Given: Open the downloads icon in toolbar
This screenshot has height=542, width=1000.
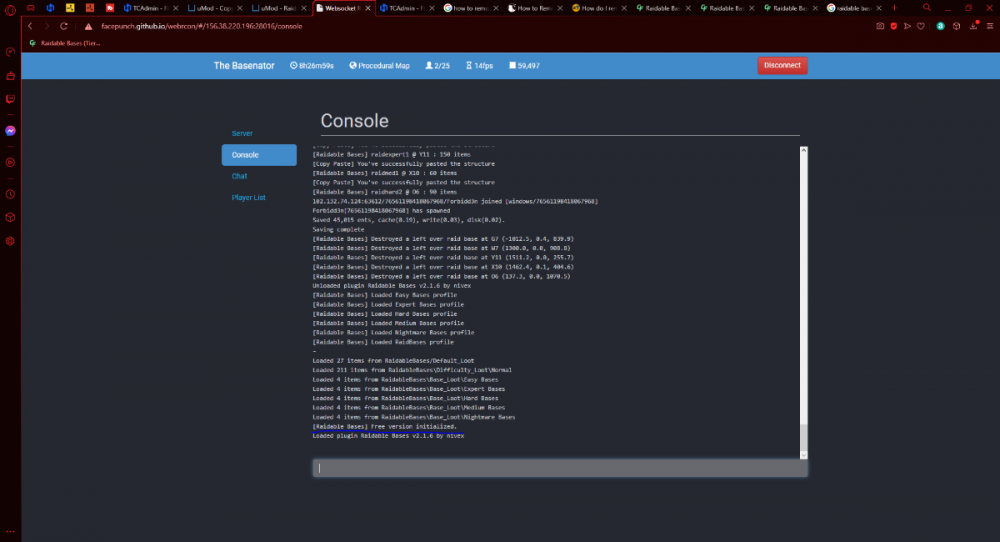Looking at the screenshot, I should point(973,26).
